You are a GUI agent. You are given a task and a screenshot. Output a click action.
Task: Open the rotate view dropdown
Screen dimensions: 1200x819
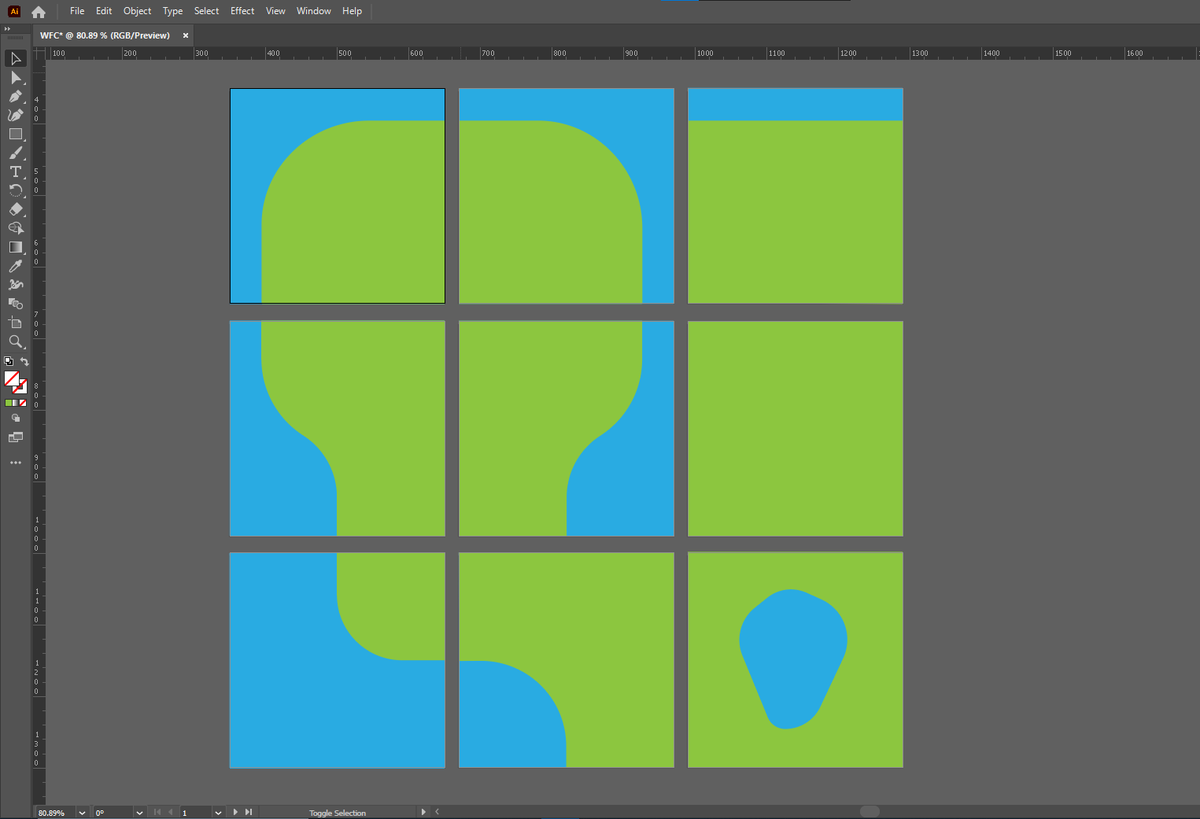pyautogui.click(x=139, y=813)
